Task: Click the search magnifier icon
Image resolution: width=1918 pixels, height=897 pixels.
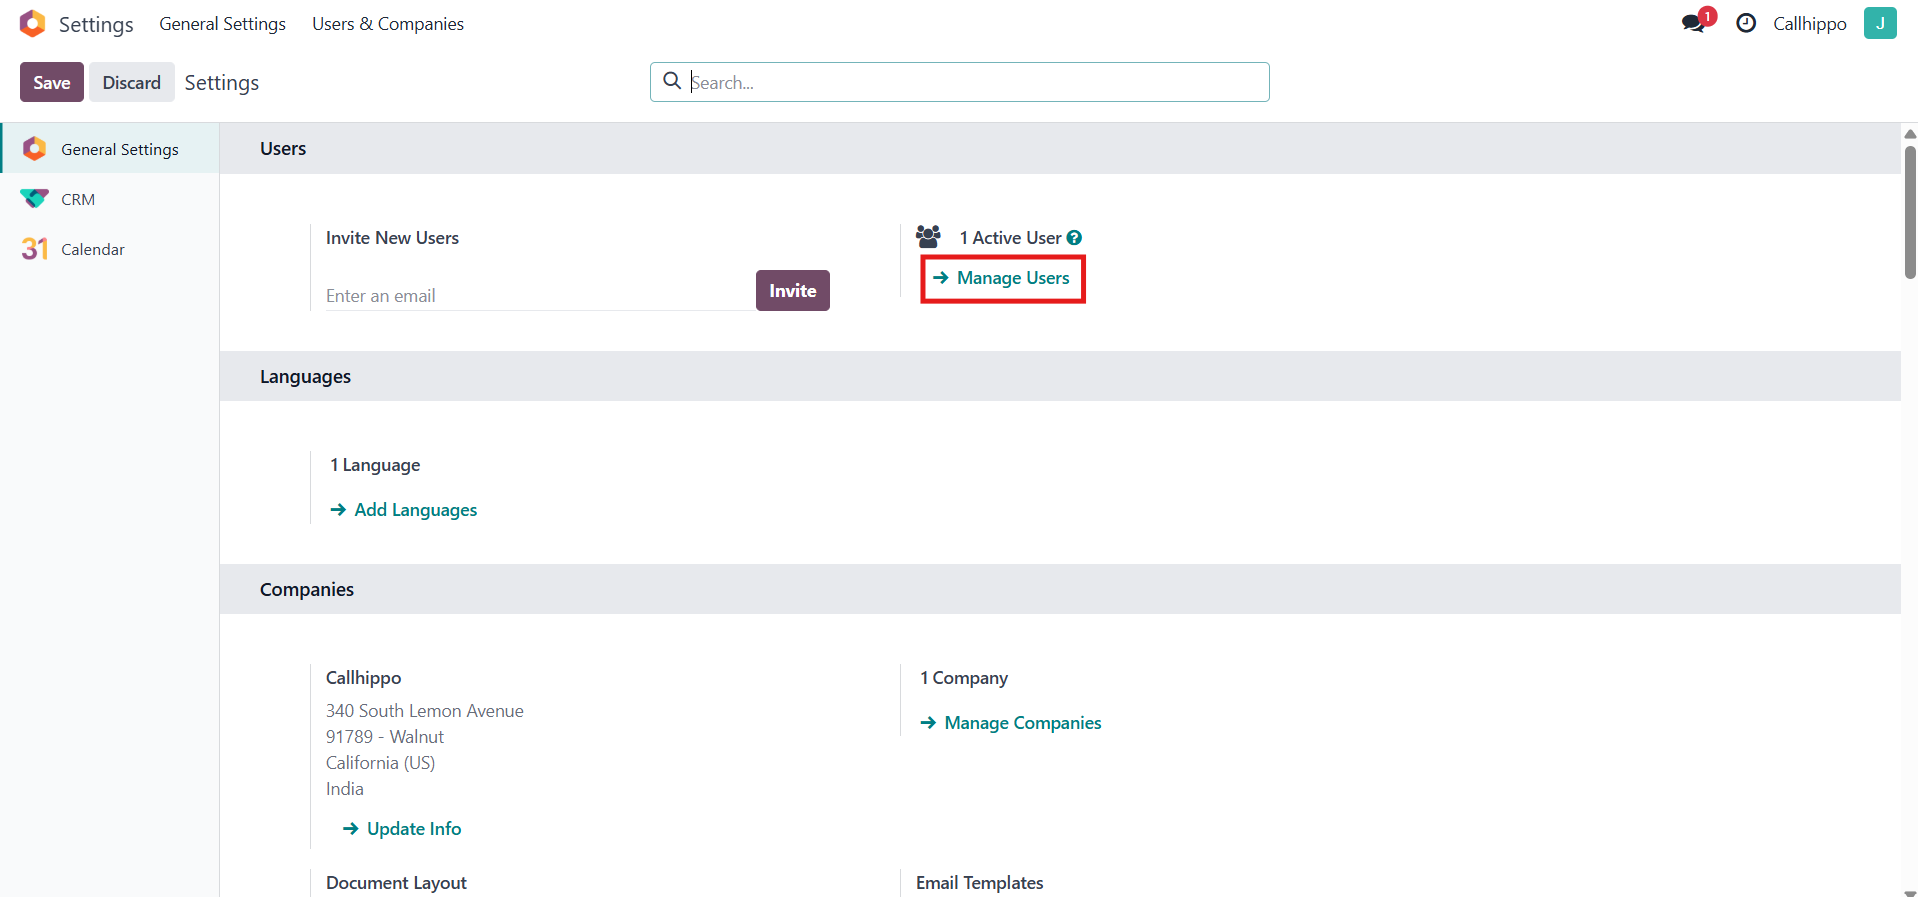Action: coord(672,81)
